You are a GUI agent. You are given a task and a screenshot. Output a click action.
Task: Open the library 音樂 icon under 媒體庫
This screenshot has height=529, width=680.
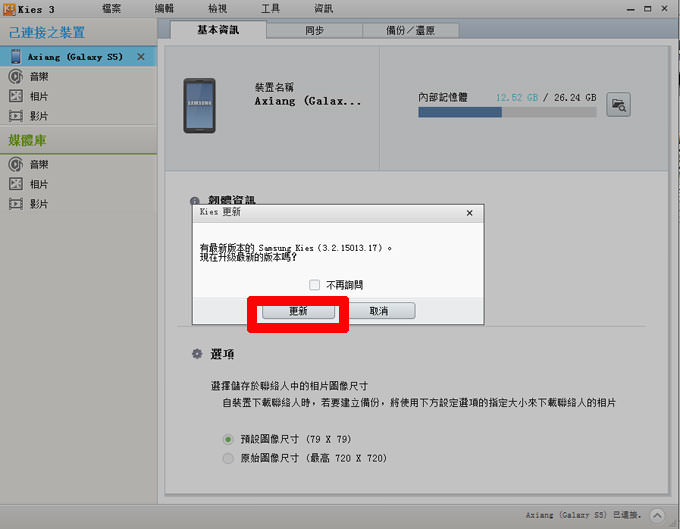pyautogui.click(x=16, y=164)
